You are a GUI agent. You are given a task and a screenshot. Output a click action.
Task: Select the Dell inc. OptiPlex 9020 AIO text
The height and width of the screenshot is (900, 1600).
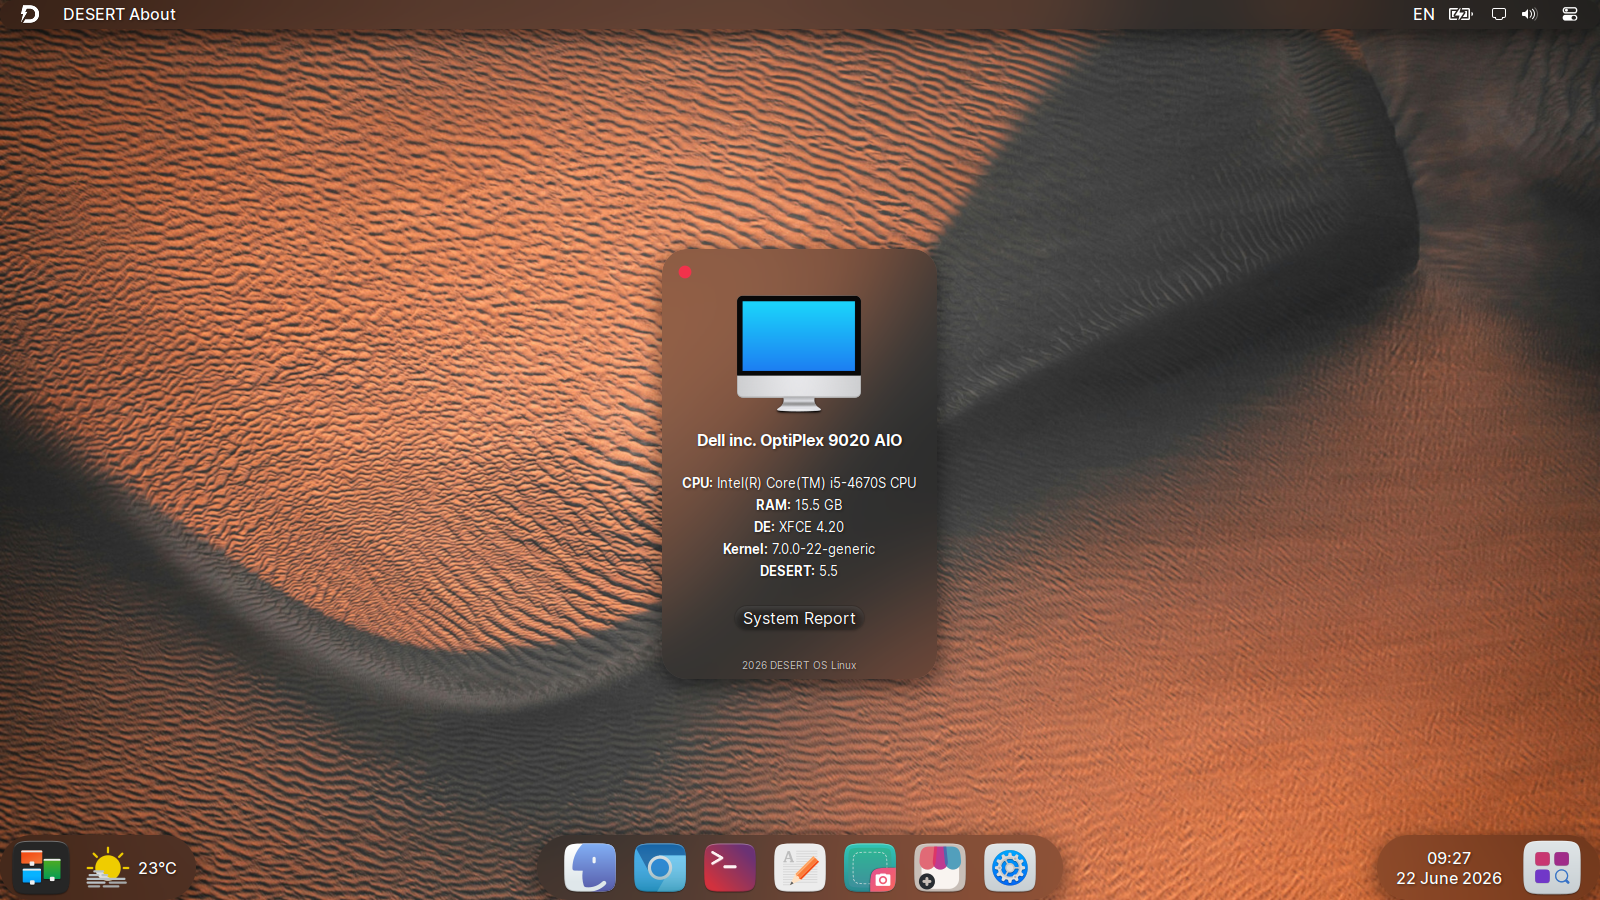tap(799, 440)
